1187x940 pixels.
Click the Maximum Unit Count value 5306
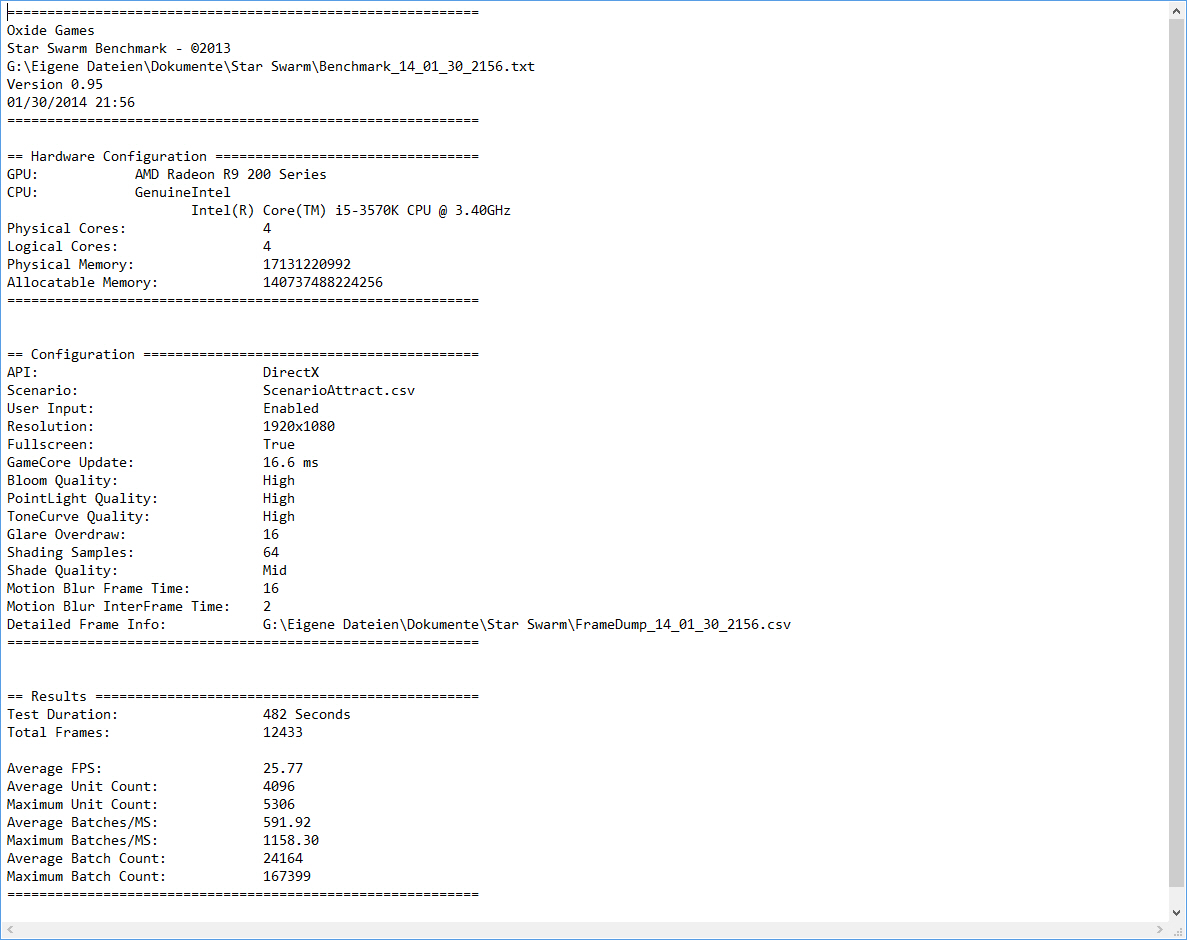point(279,805)
